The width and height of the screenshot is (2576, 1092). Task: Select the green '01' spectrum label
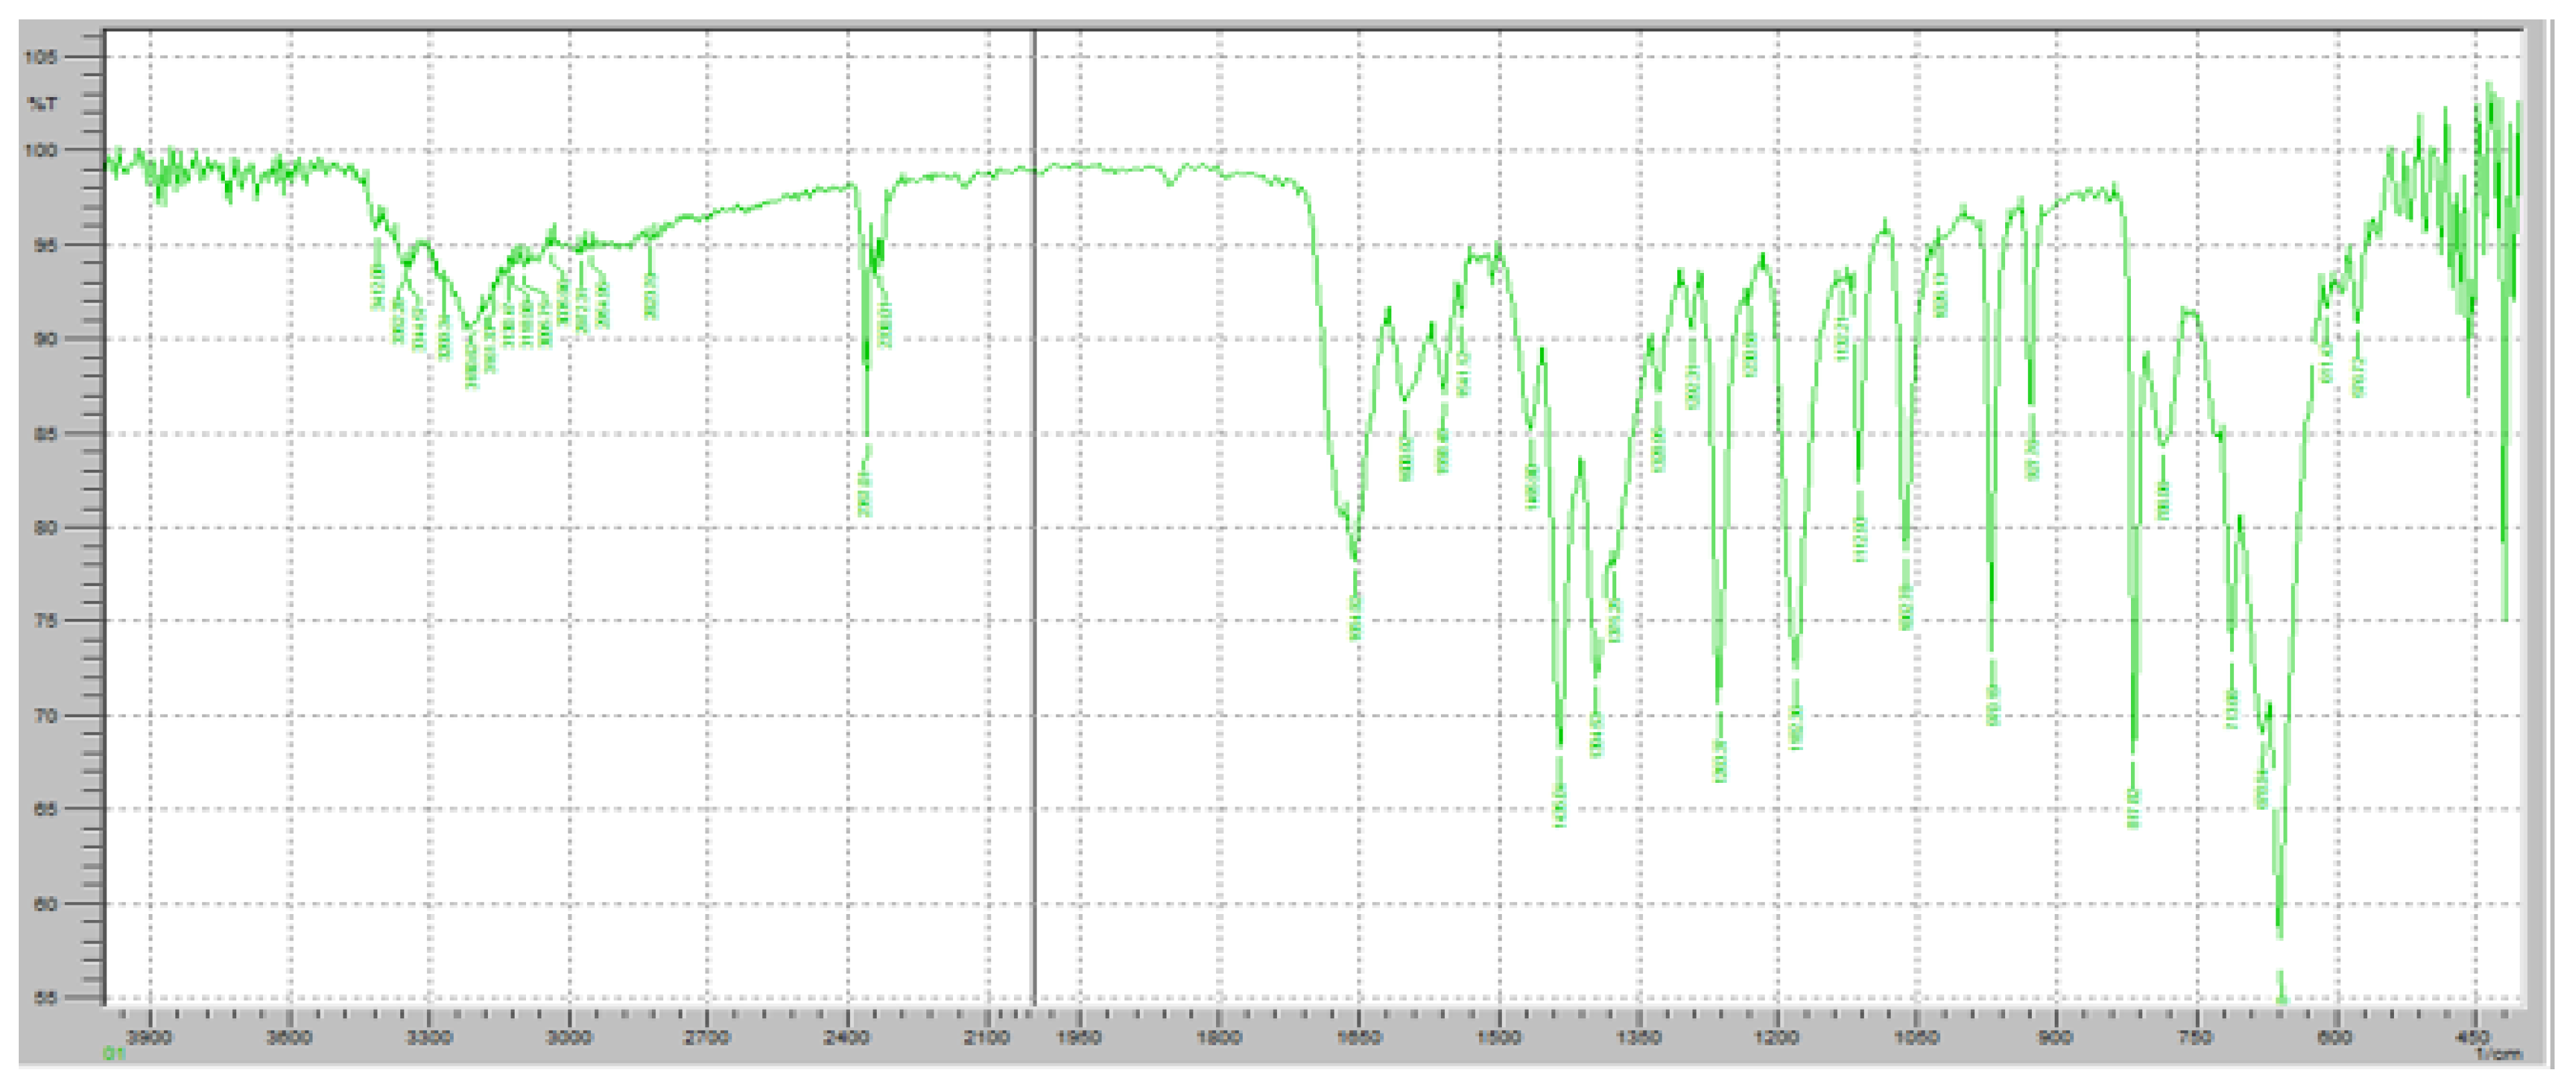115,1053
